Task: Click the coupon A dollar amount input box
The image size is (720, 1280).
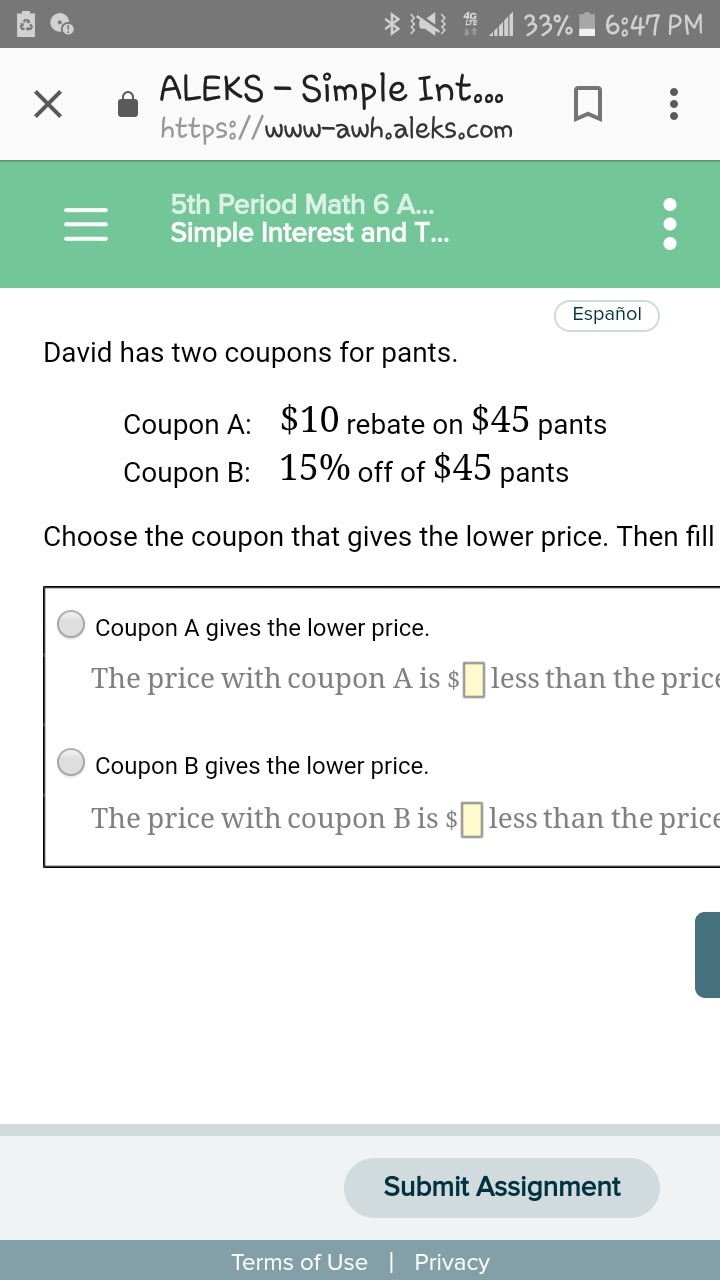Action: pos(474,680)
